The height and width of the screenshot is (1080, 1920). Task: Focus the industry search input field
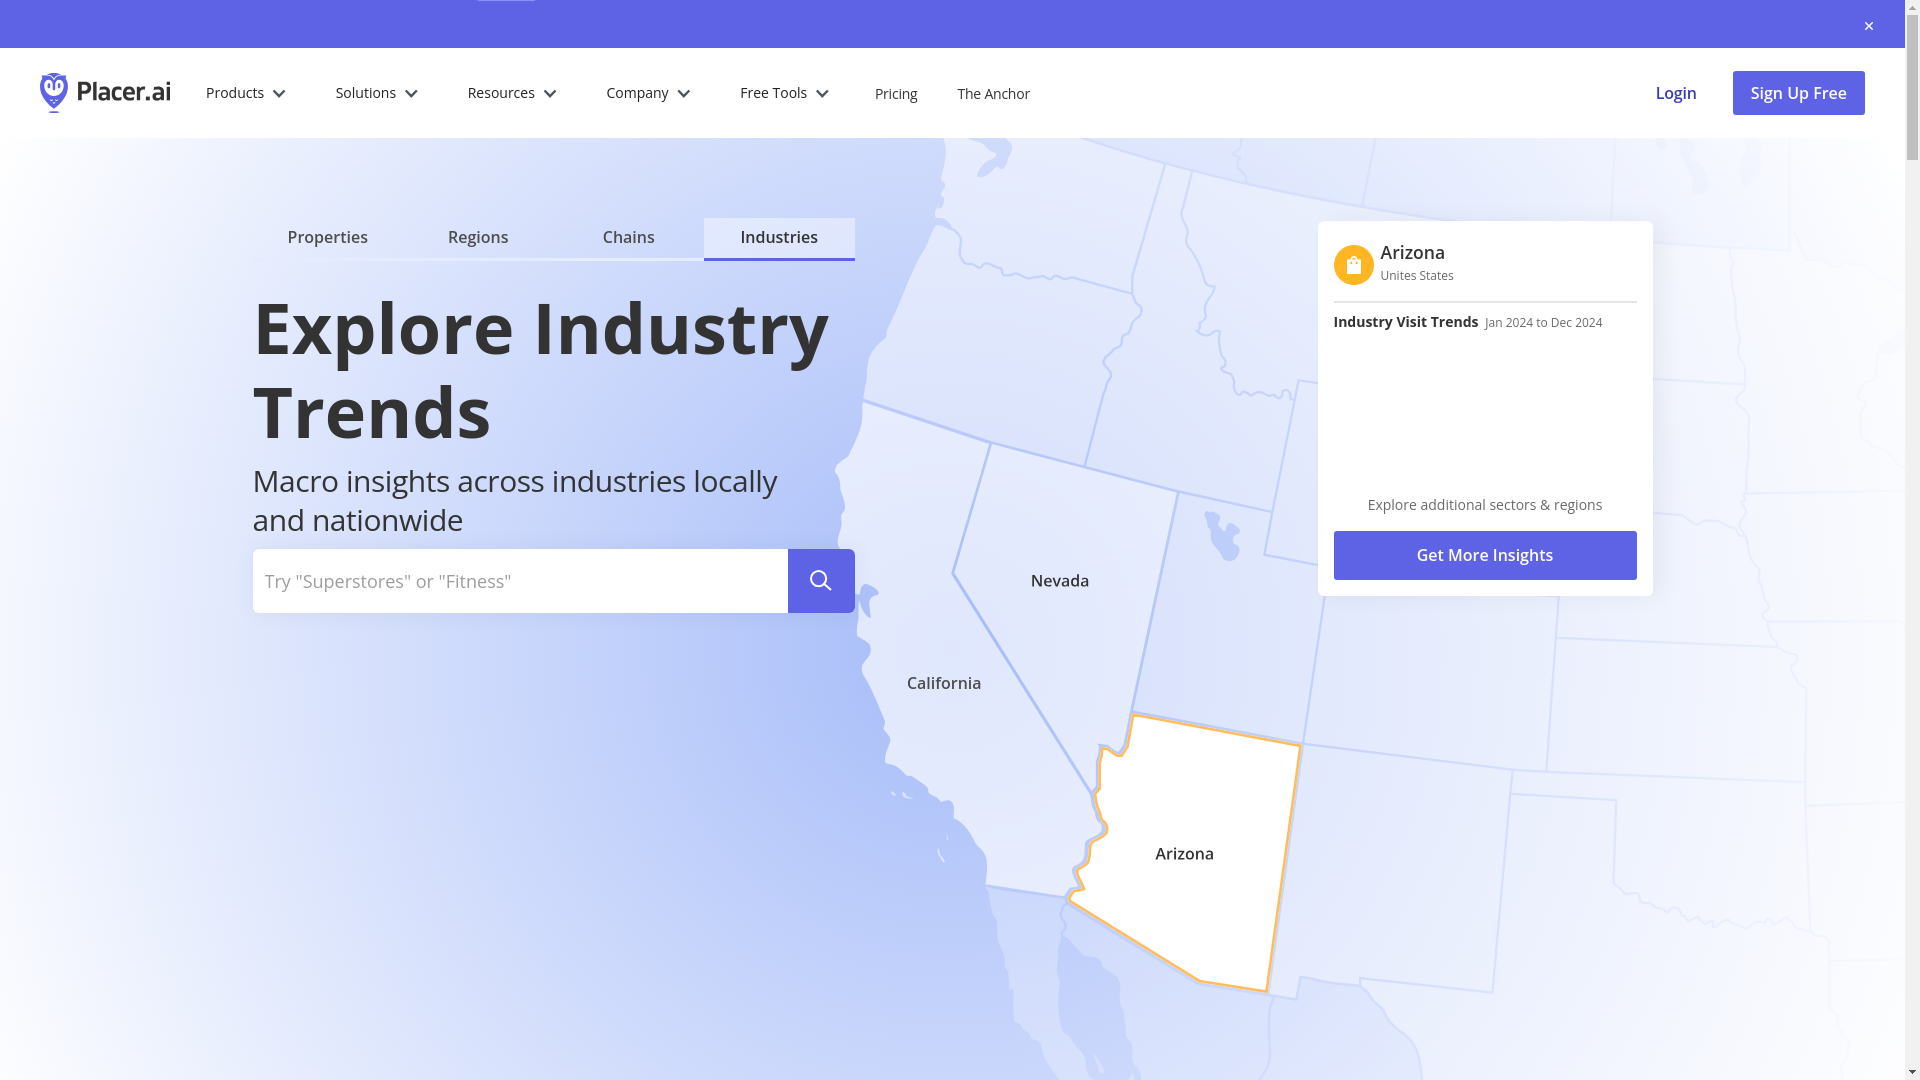coord(520,581)
